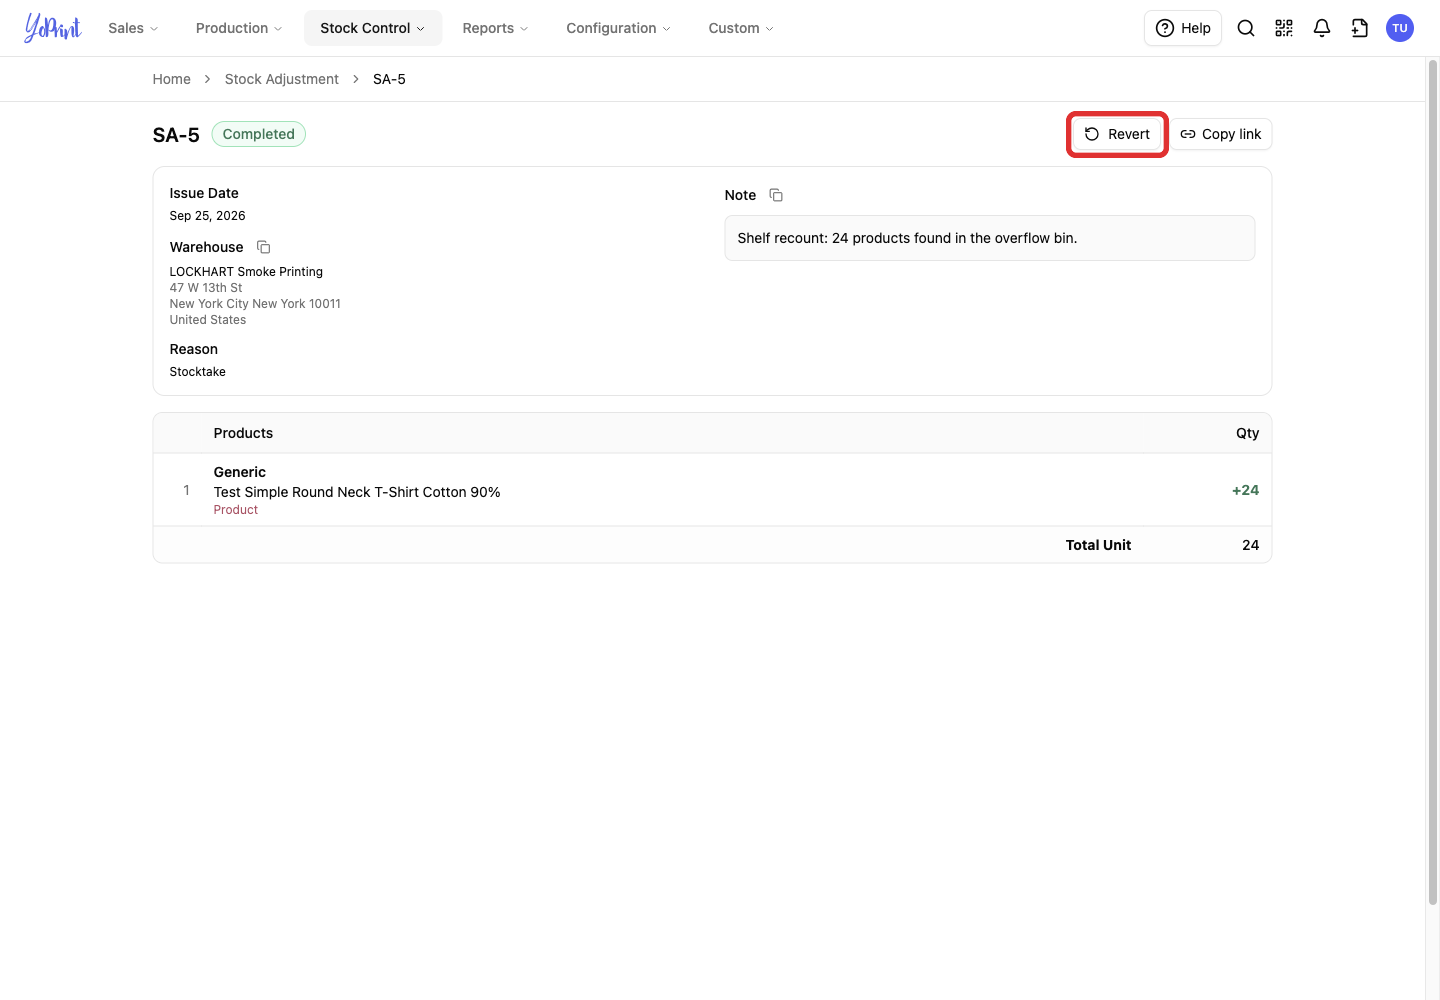Open the TU user avatar menu
Screen dimensions: 1440x1000
point(1400,28)
